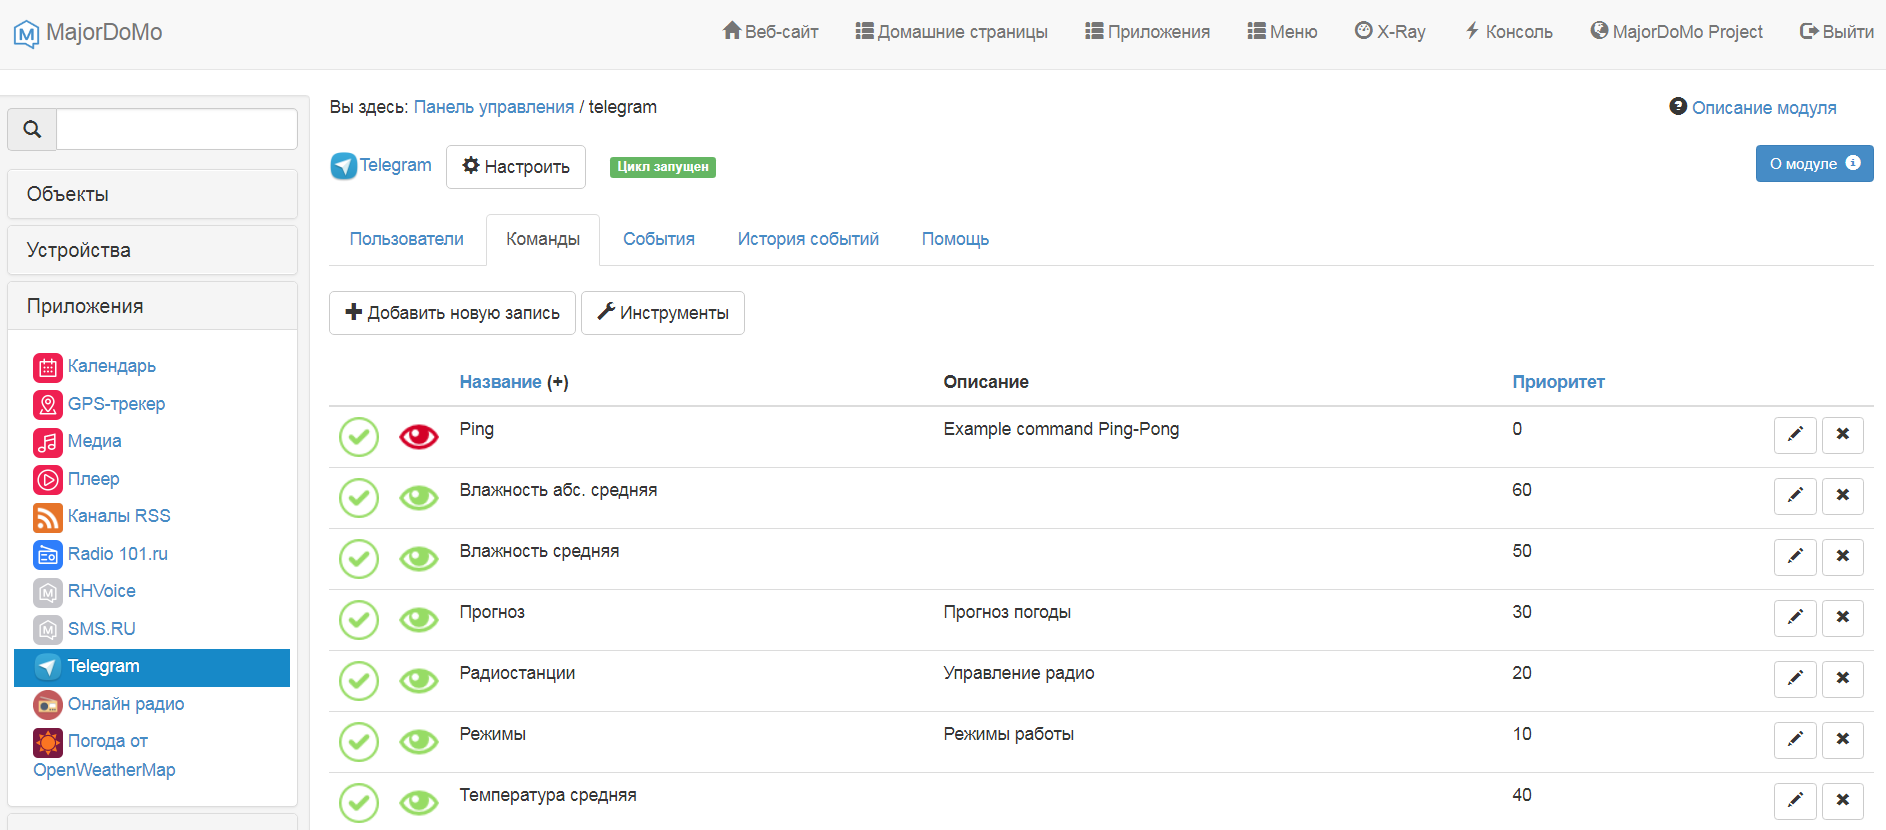The image size is (1886, 830).
Task: Toggle enabled checkmark for Прогноз
Action: coord(359,620)
